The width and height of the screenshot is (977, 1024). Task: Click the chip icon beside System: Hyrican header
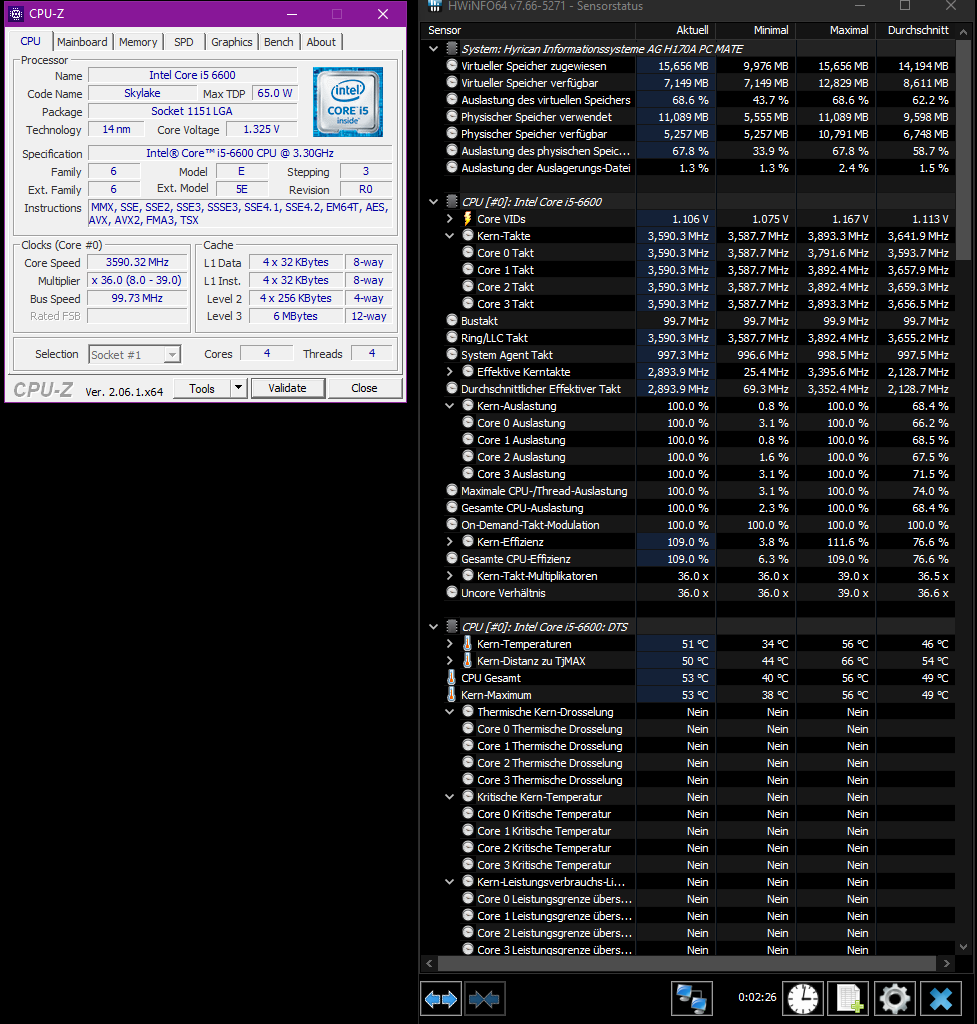tap(451, 48)
